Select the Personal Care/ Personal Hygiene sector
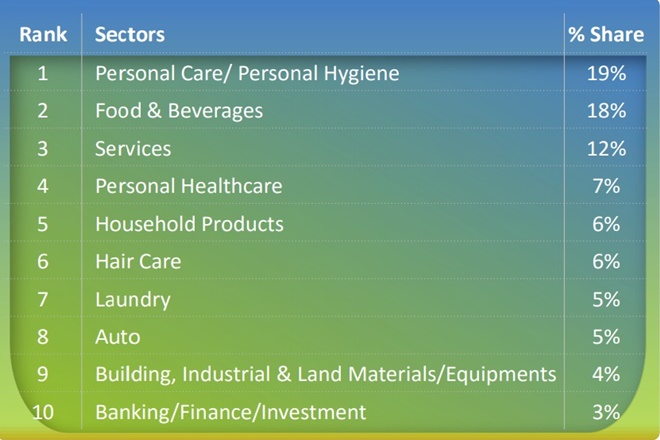Screen dimensions: 660x440 click(247, 73)
